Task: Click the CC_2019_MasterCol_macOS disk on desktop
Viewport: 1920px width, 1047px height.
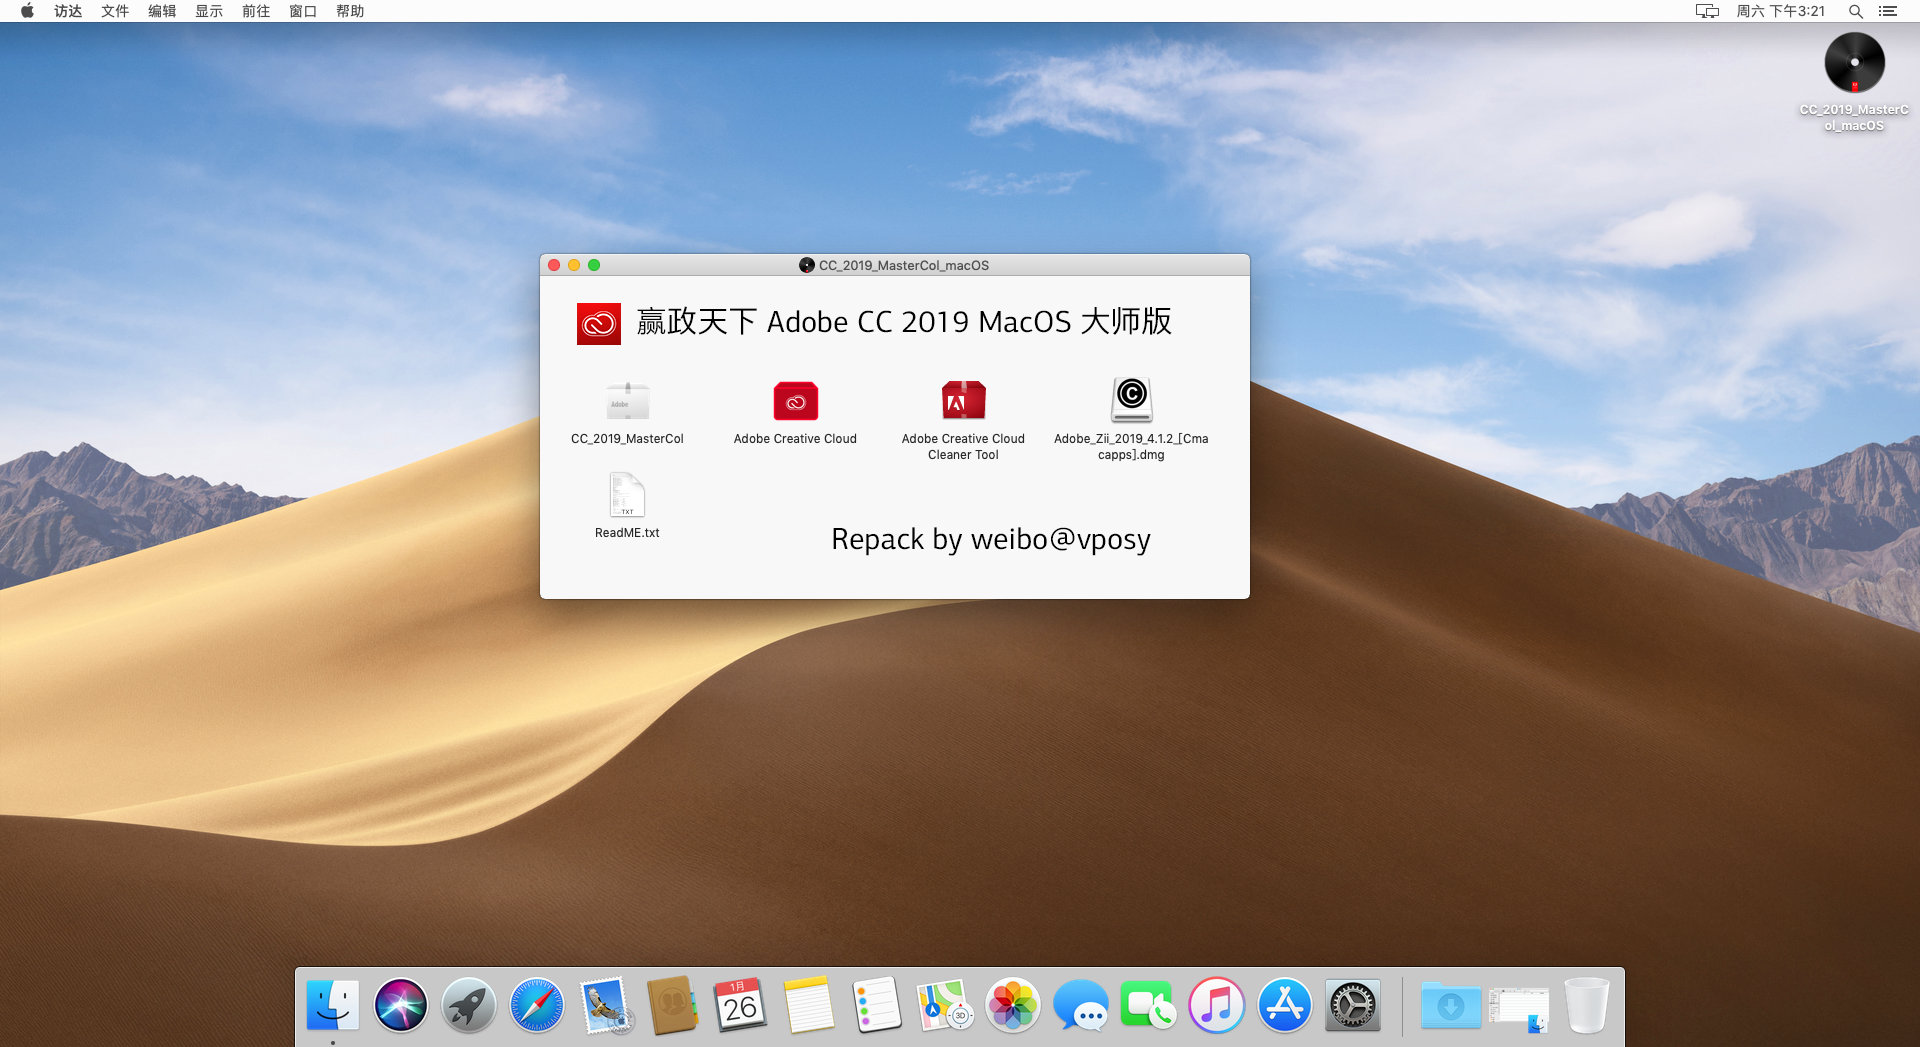Action: click(1854, 63)
